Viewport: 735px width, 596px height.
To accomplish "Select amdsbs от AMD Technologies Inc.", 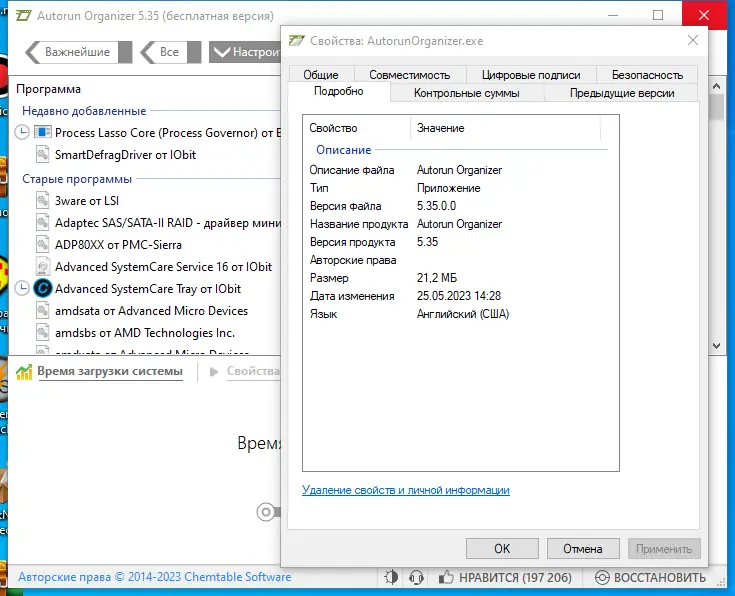I will 145,333.
